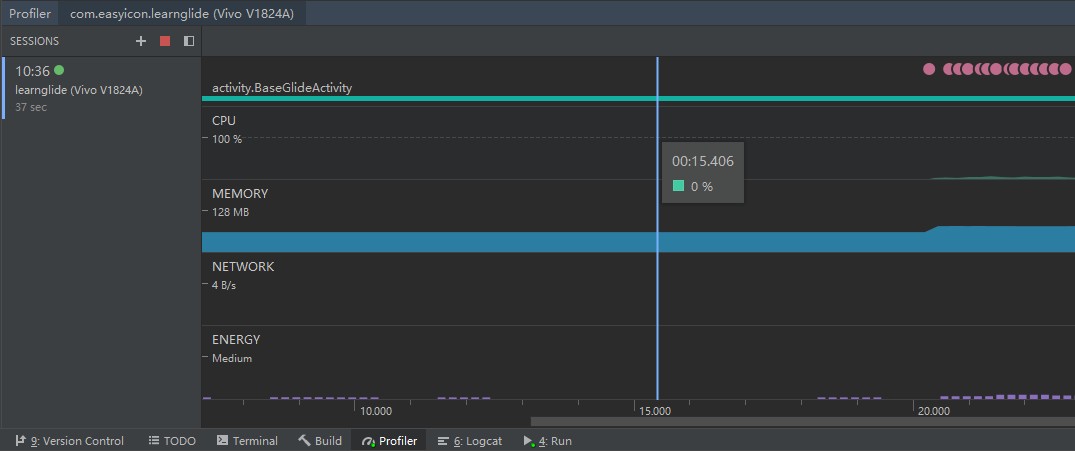Click the 4 B/s network axis label

pyautogui.click(x=224, y=285)
